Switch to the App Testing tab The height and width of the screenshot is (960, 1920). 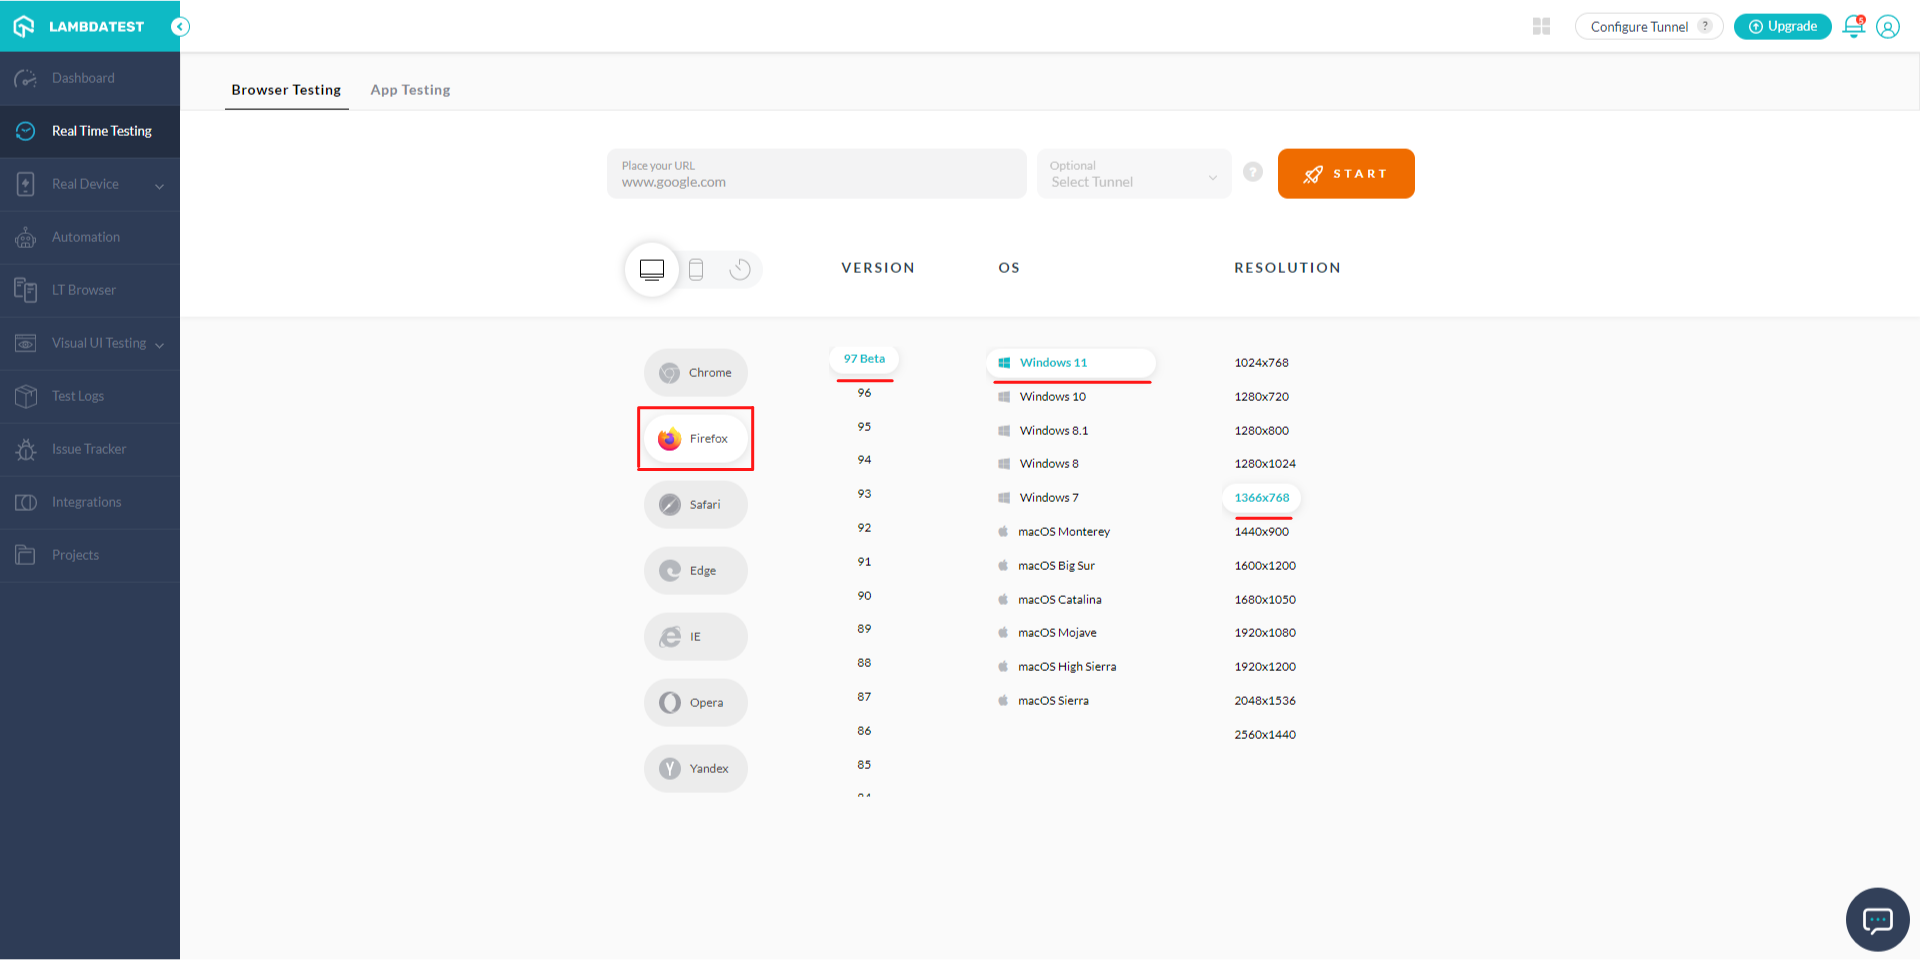click(x=410, y=90)
